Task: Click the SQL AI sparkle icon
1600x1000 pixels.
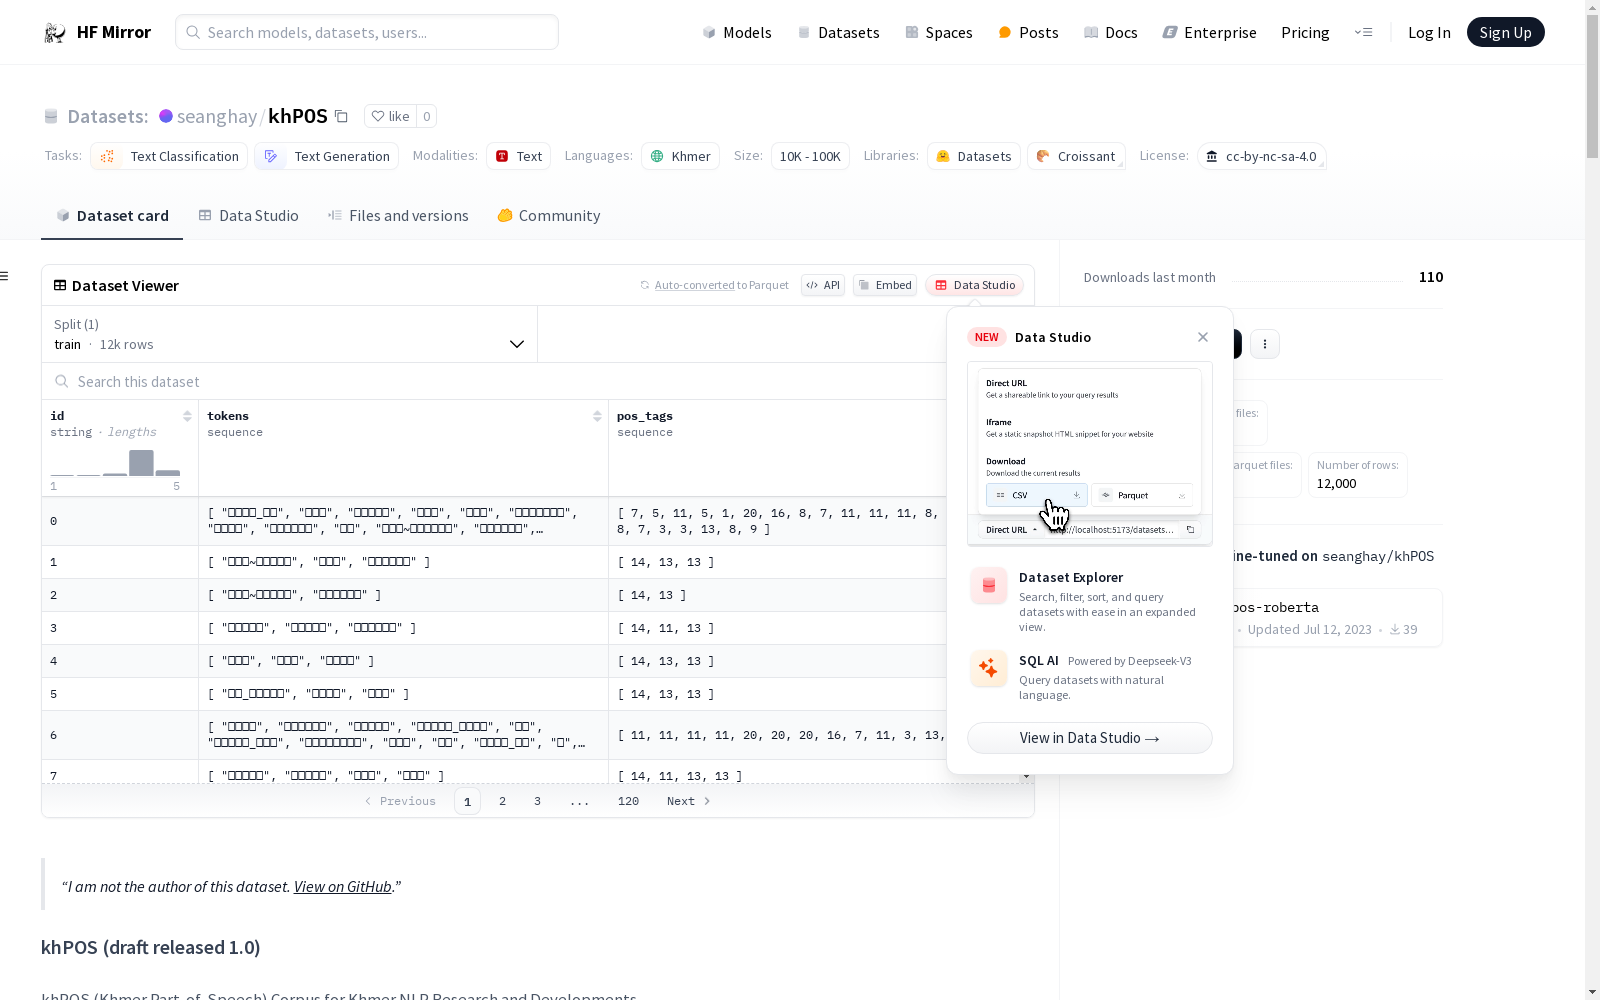Action: coord(989,669)
